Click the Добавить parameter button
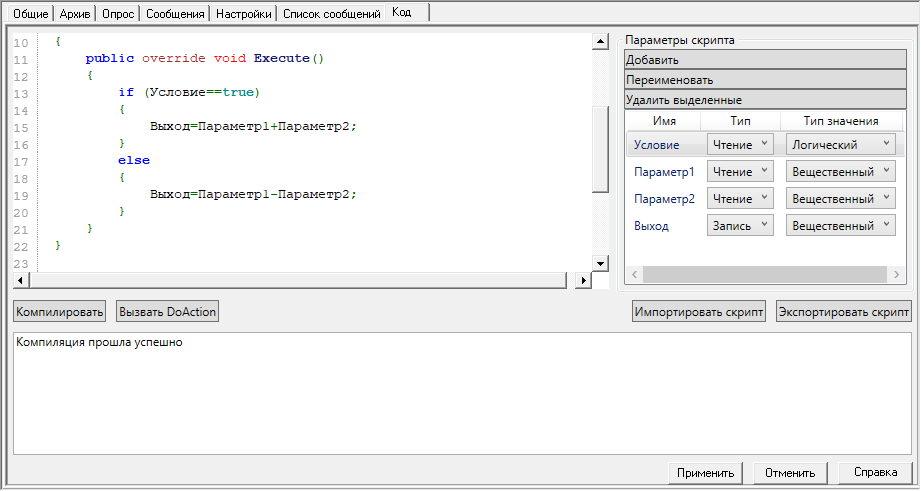Screen dimensions: 921x491 point(765,59)
